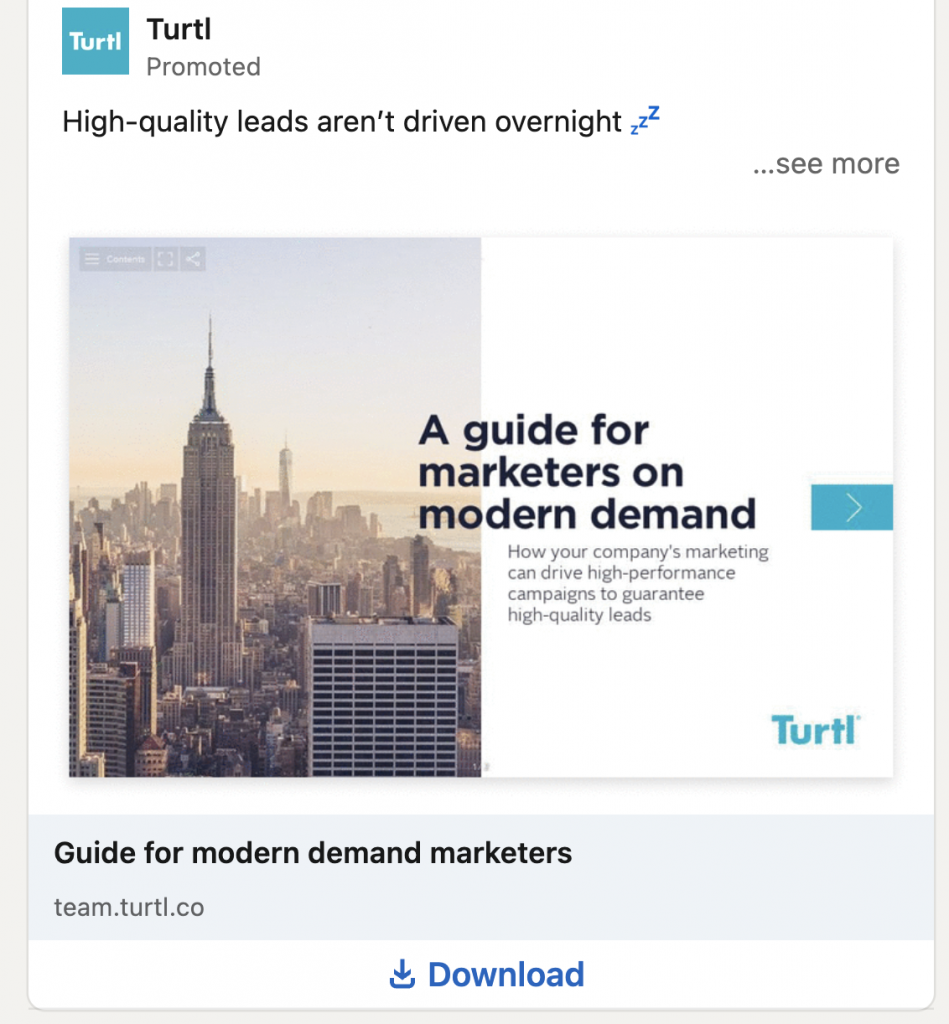
Task: Click the 'A guide for marketers' headline
Action: [587, 472]
